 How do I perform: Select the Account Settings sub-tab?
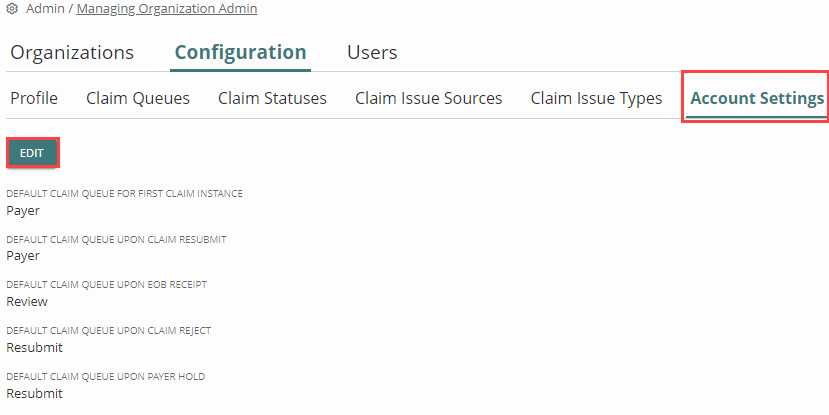[757, 98]
